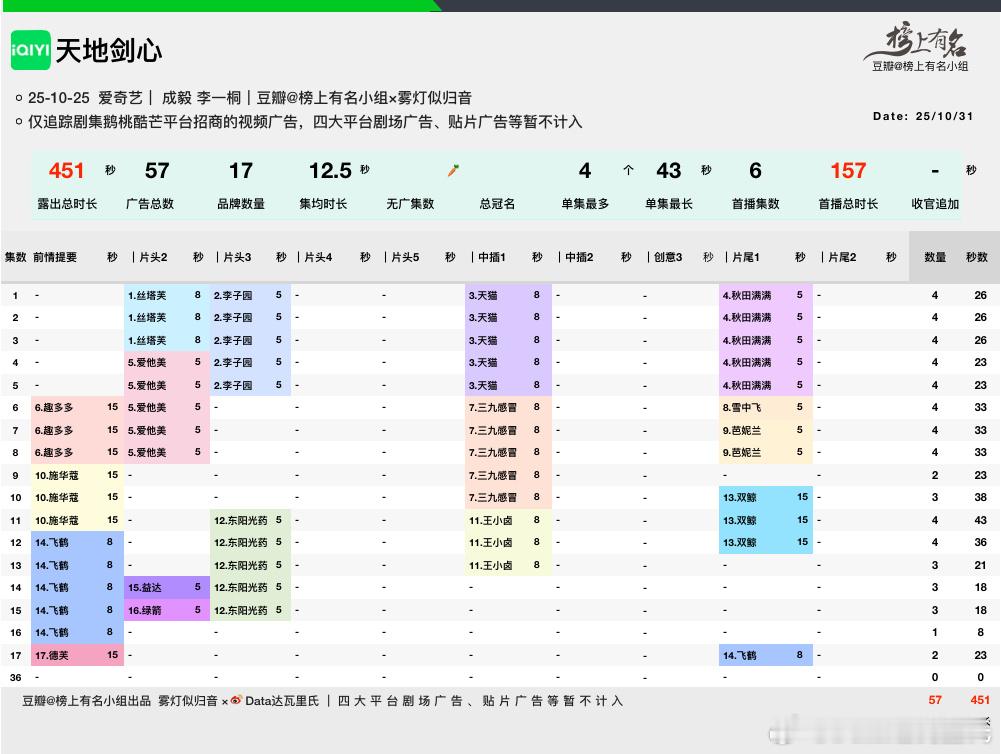Select 9.芭妮兰 cell in episode 8 row
1001x754 pixels.
(x=765, y=452)
